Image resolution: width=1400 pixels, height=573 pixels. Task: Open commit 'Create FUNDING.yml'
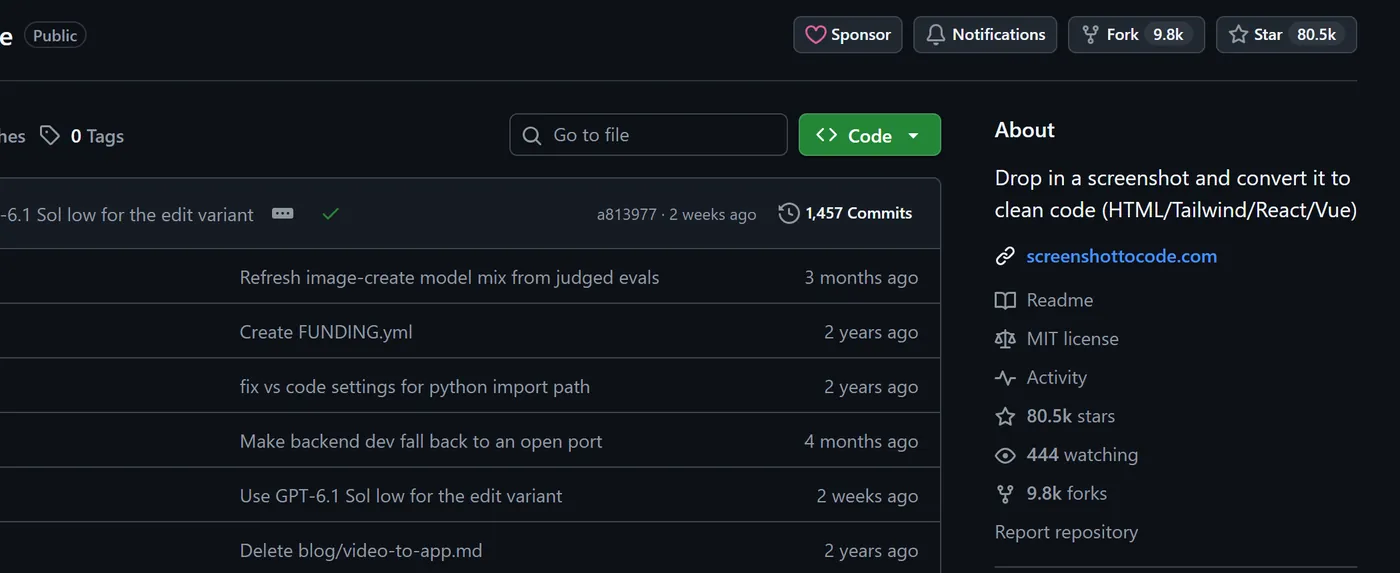pos(326,332)
